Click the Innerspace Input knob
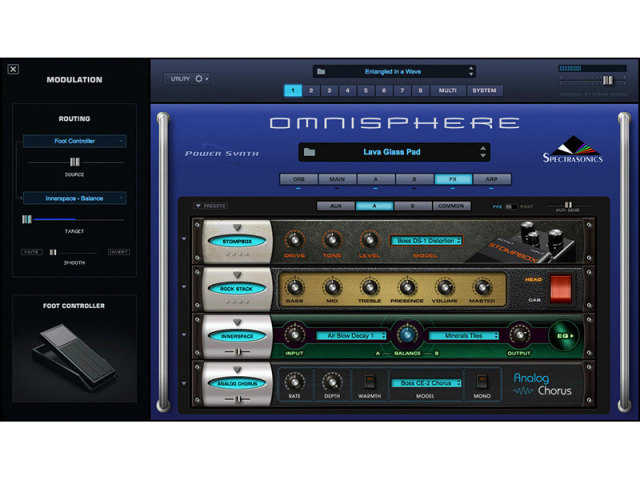 tap(294, 335)
